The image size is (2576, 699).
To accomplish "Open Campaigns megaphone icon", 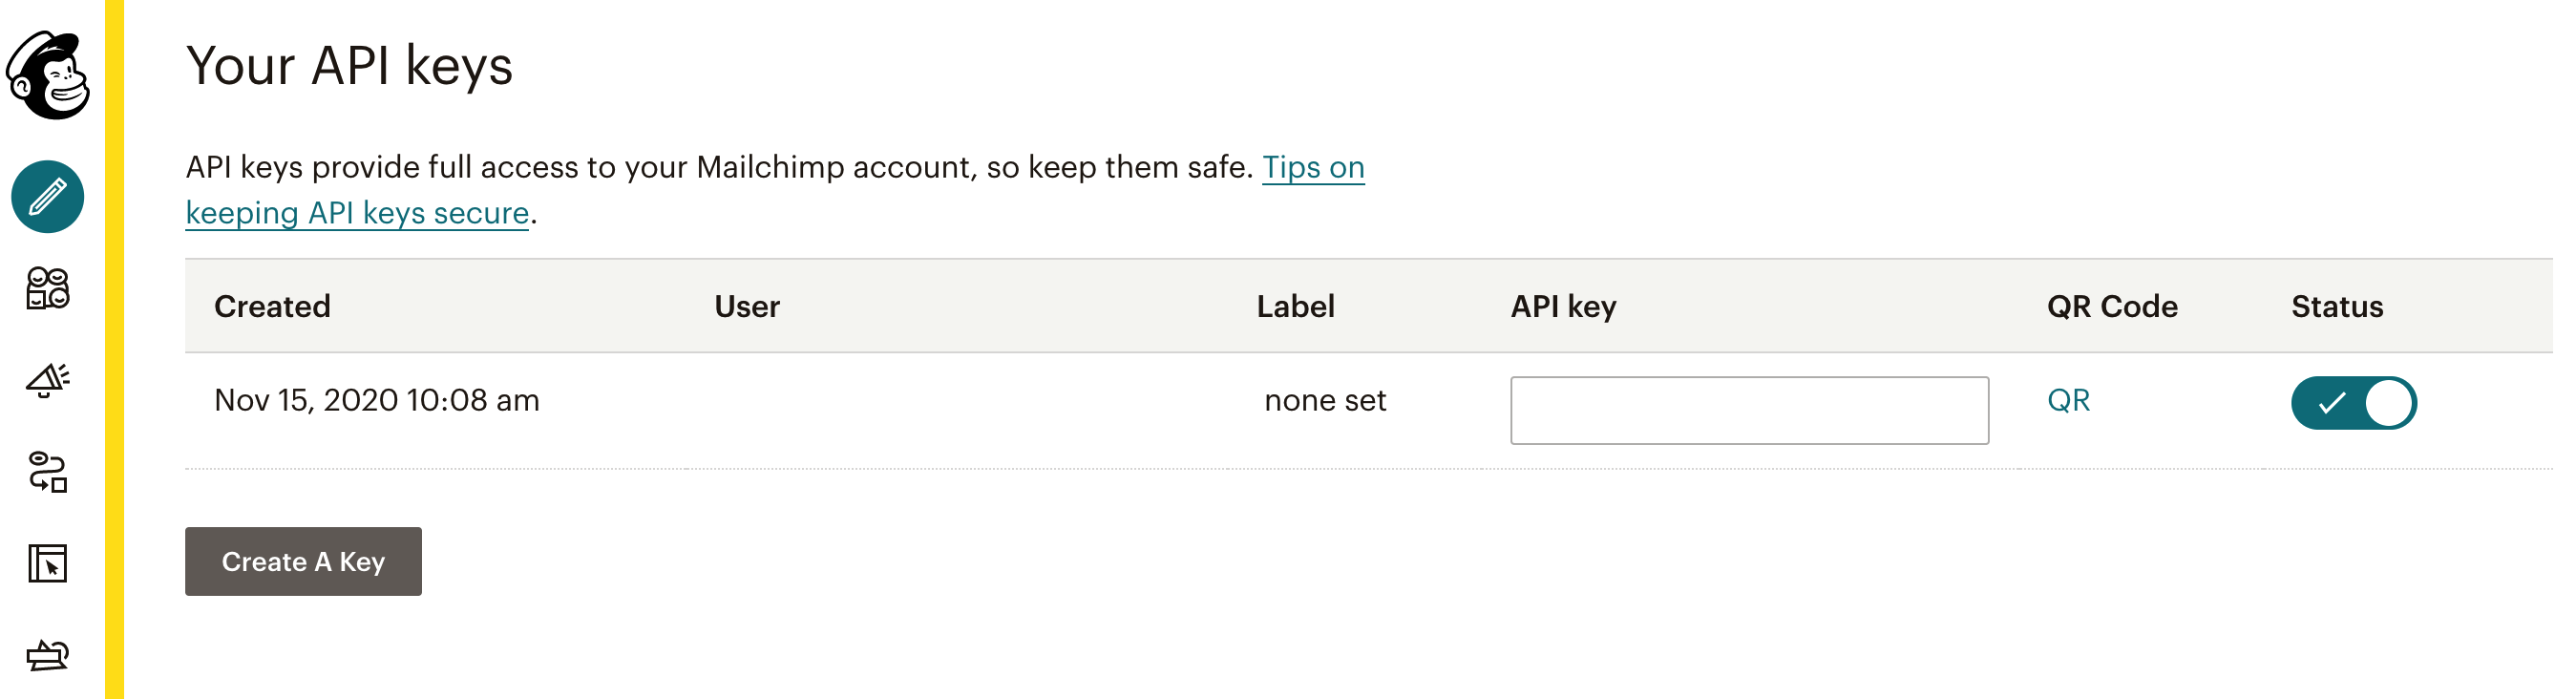I will (x=48, y=380).
